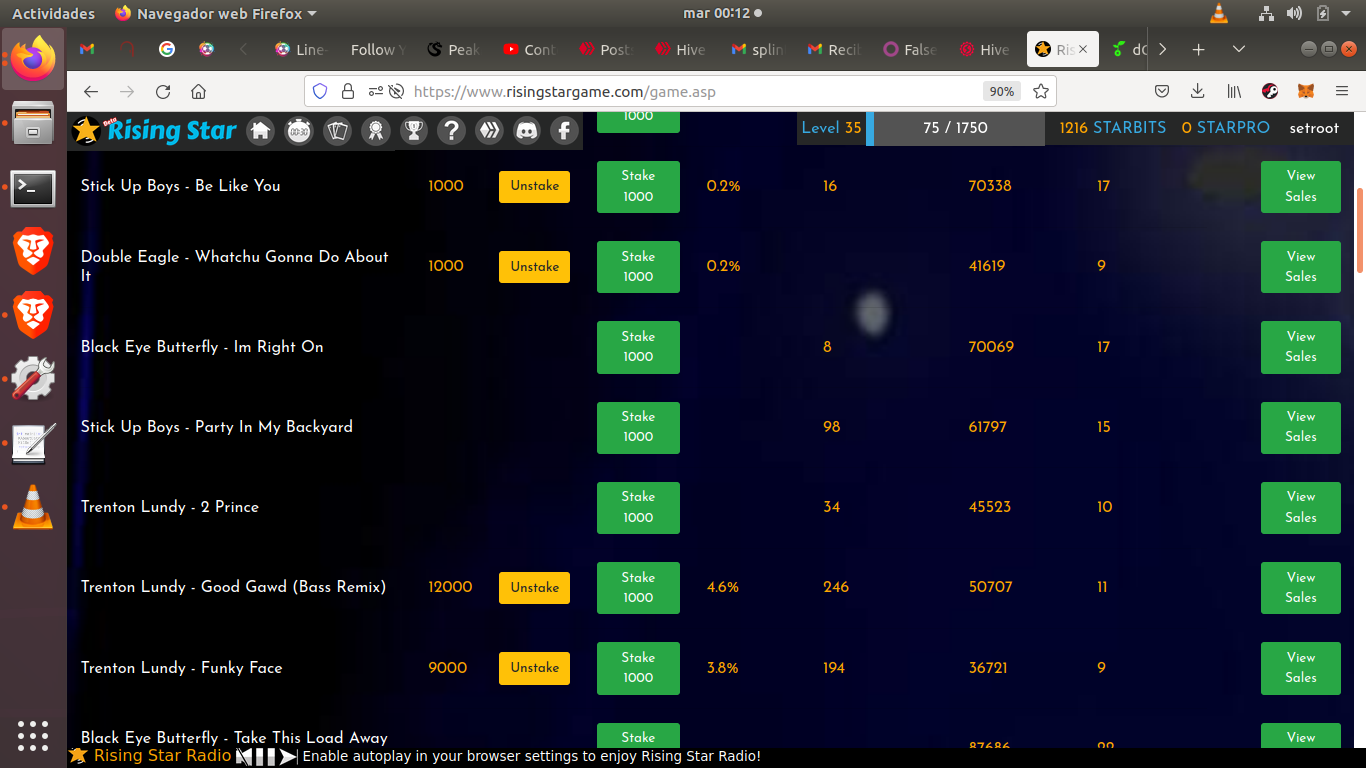Open the question mark help icon

click(x=451, y=130)
